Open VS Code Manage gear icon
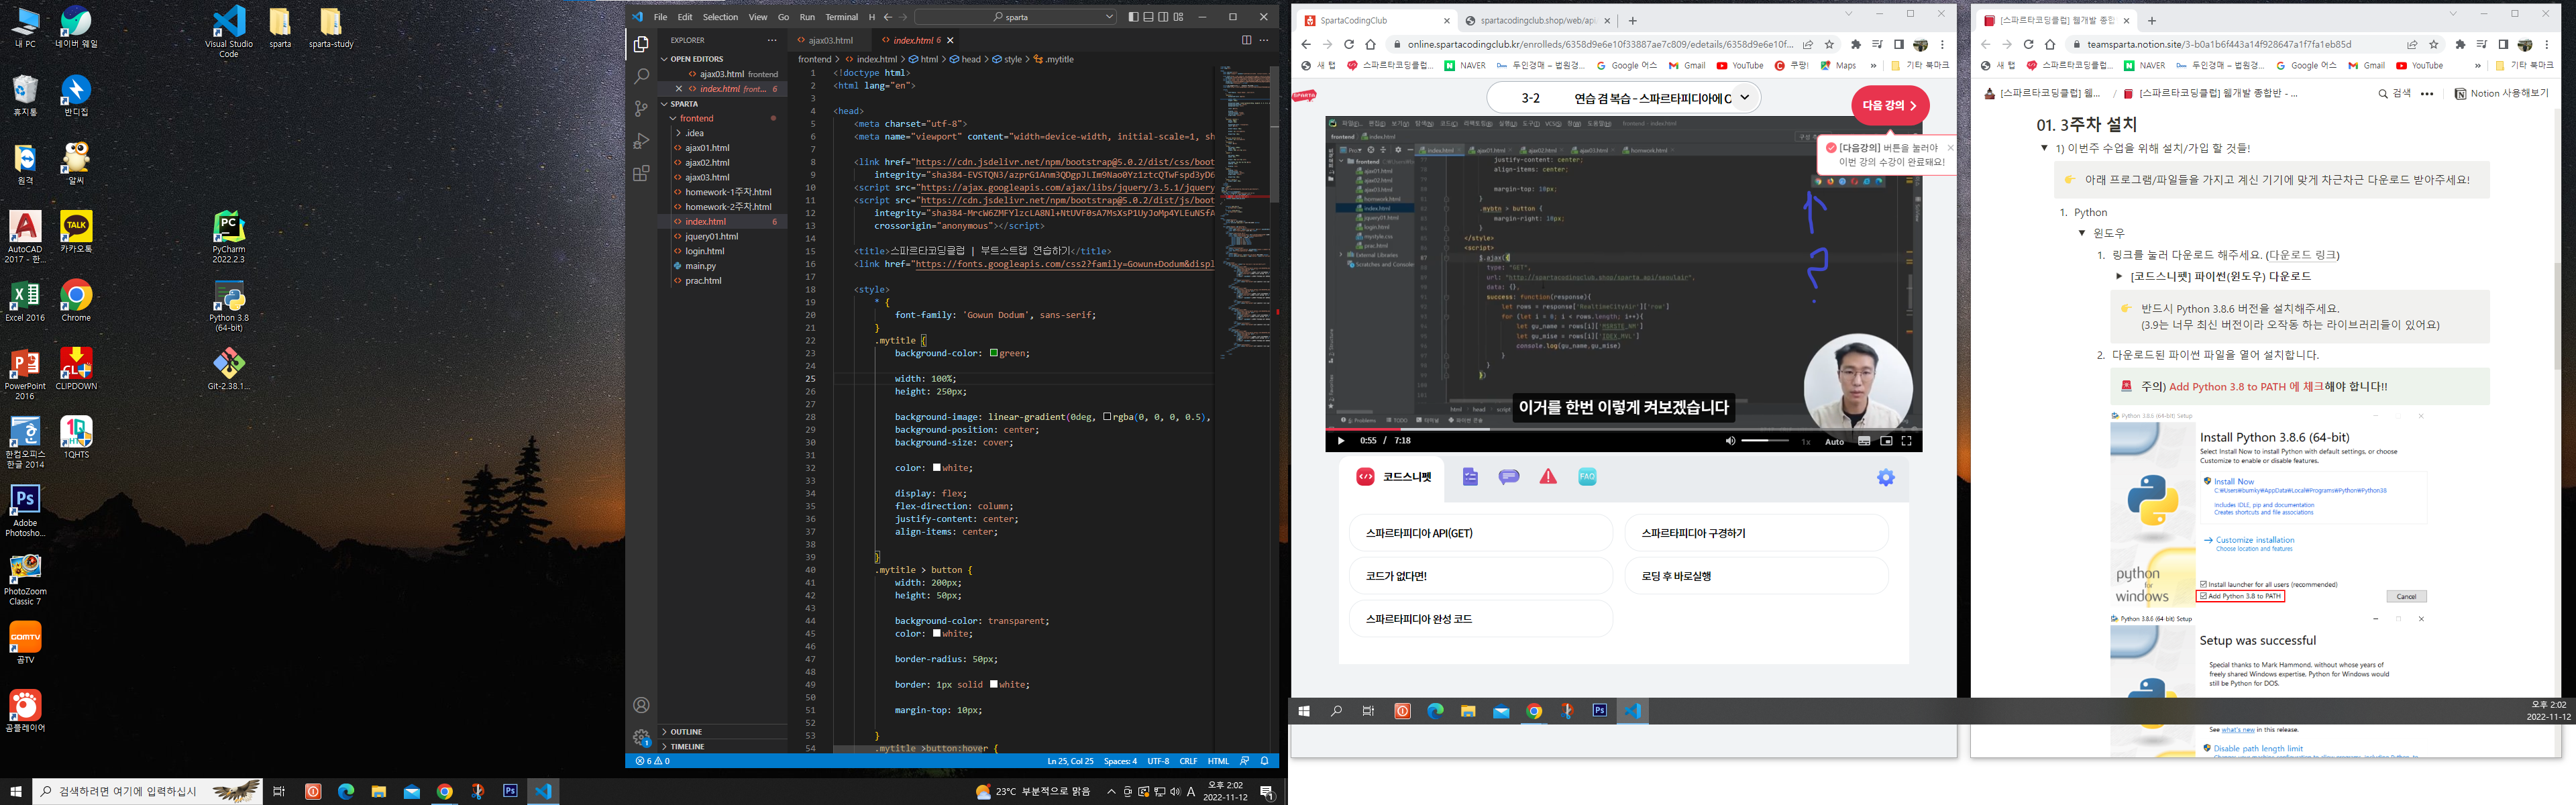2576x805 pixels. [641, 738]
